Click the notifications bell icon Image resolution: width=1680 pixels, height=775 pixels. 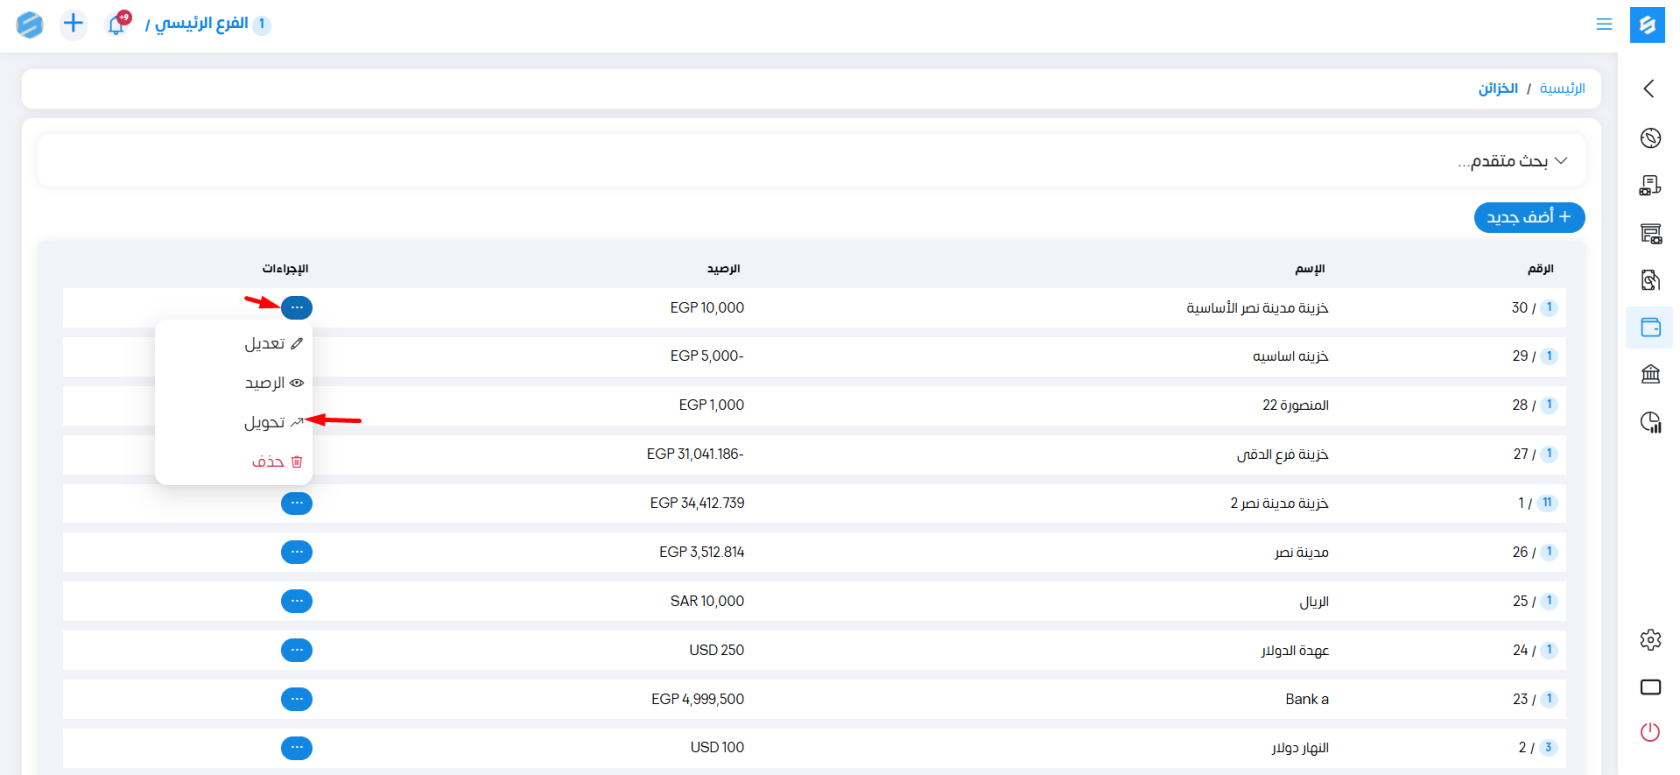click(x=117, y=24)
